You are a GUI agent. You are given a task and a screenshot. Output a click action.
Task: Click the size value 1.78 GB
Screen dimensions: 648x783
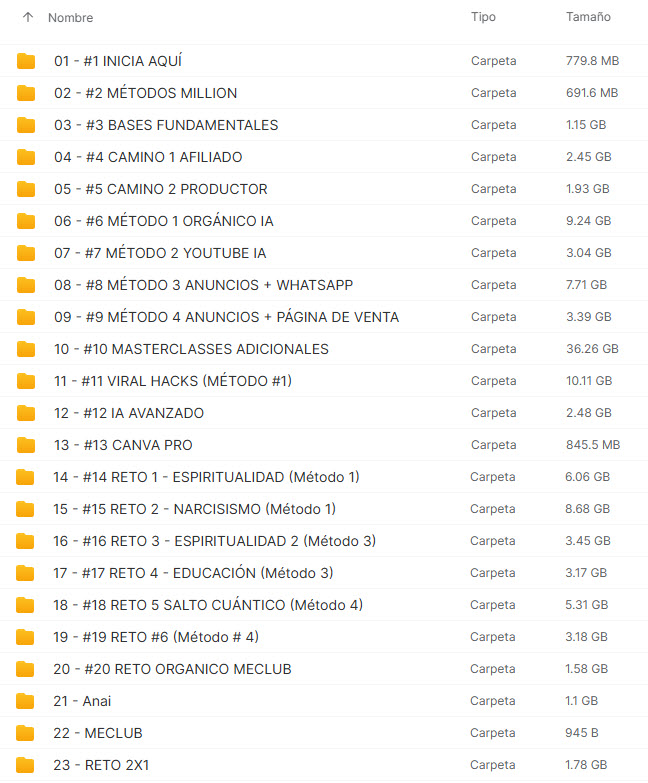click(586, 765)
